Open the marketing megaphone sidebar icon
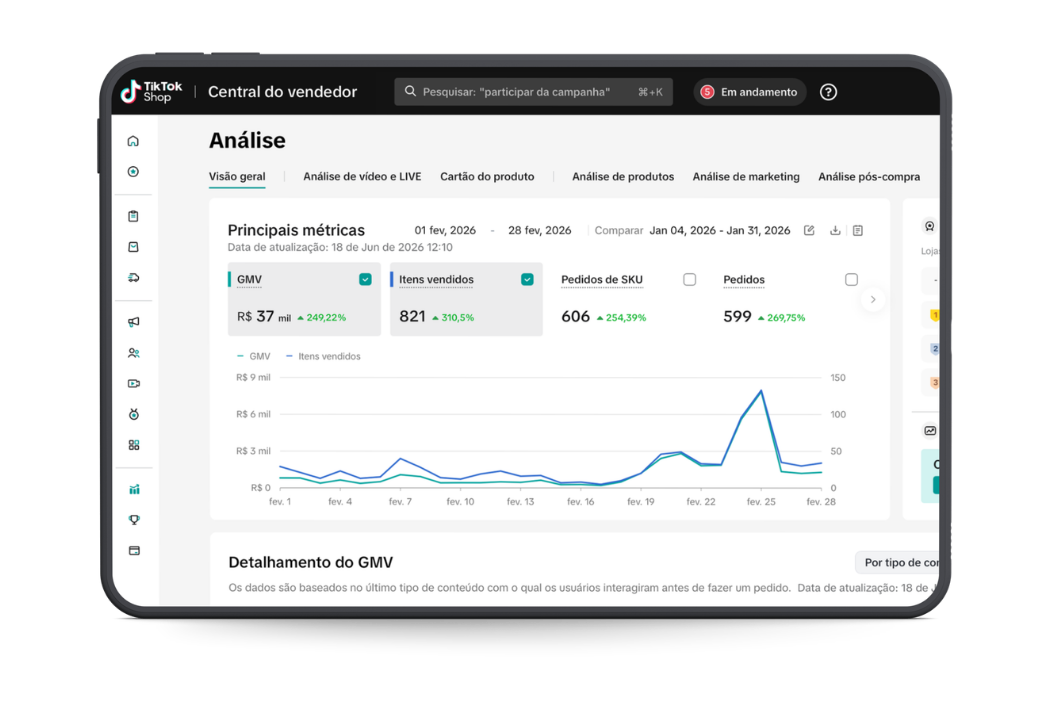1050x707 pixels. pyautogui.click(x=133, y=322)
